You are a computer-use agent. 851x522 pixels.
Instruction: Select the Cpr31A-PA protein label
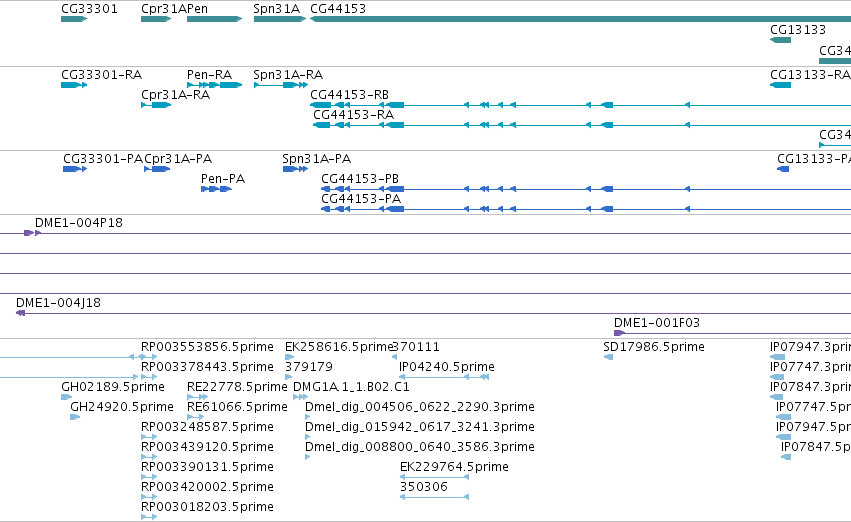[x=178, y=158]
